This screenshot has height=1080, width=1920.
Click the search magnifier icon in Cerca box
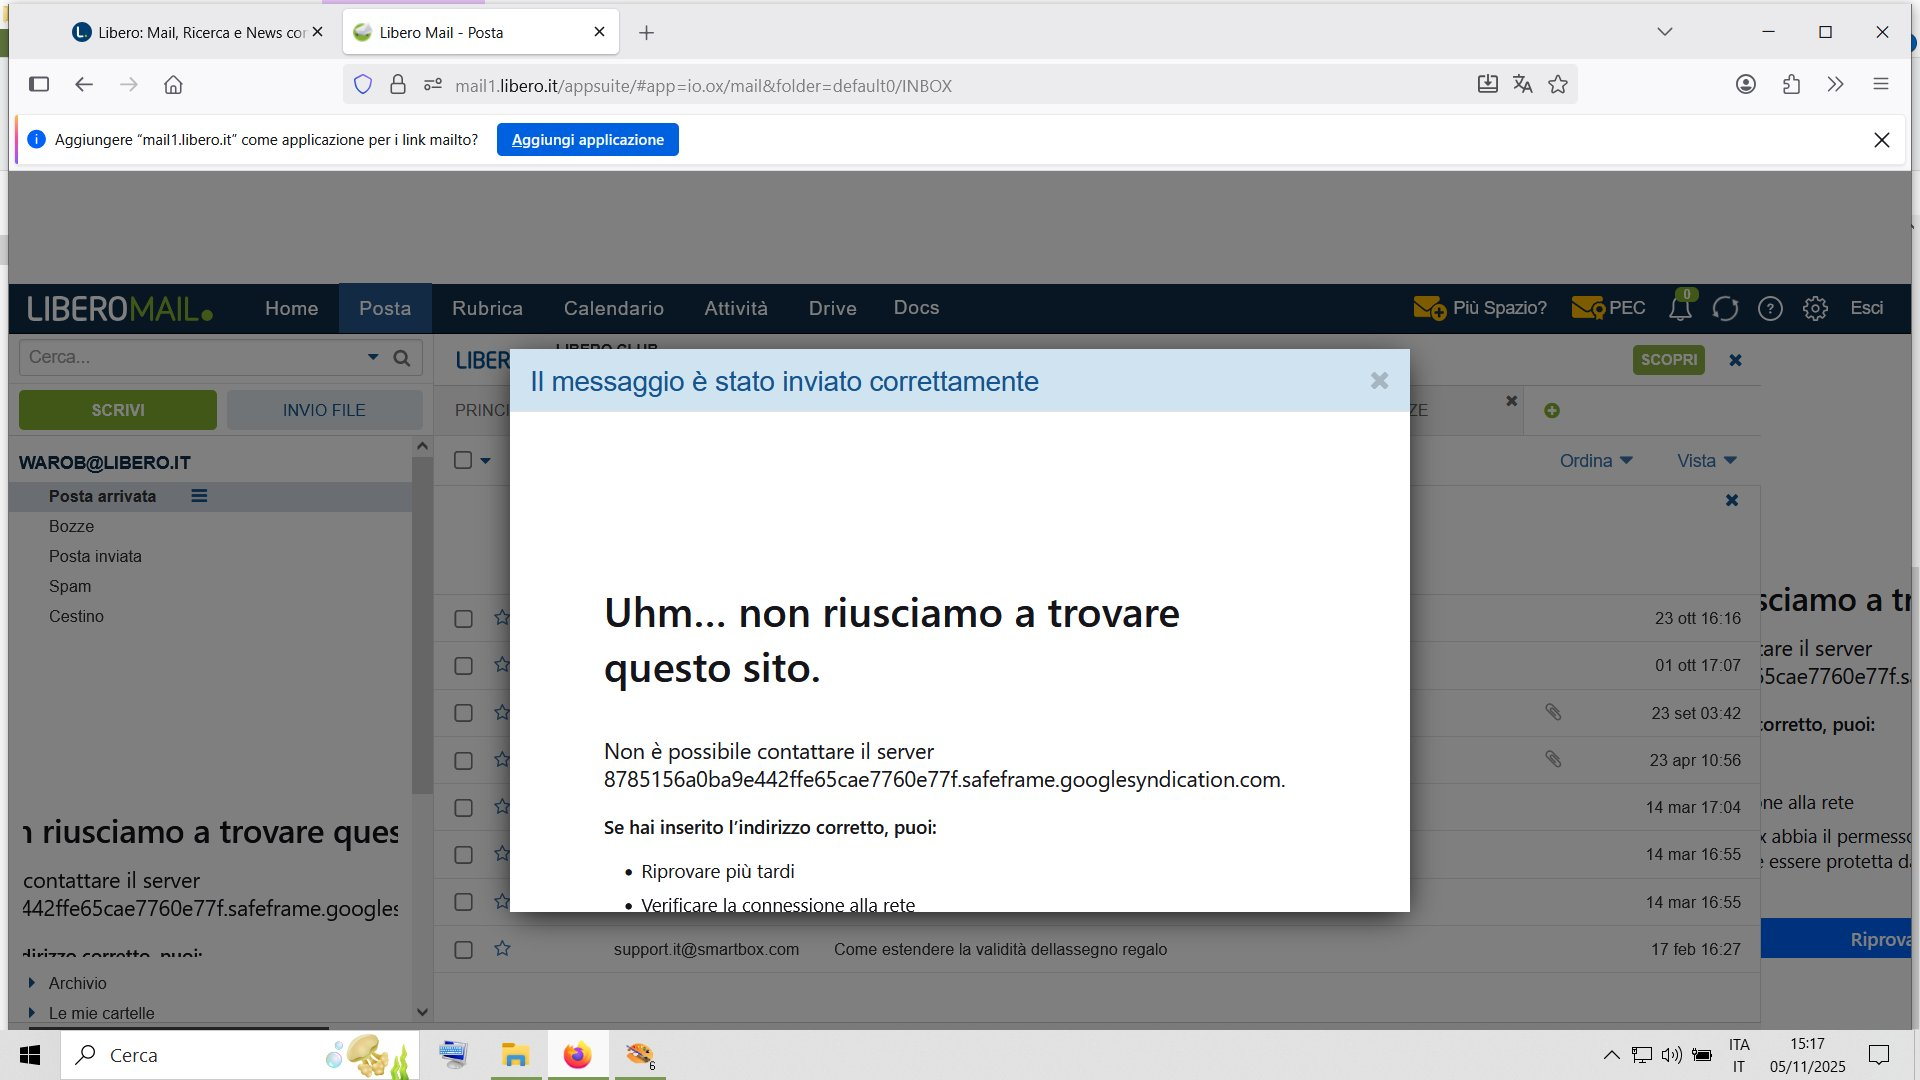coord(402,358)
